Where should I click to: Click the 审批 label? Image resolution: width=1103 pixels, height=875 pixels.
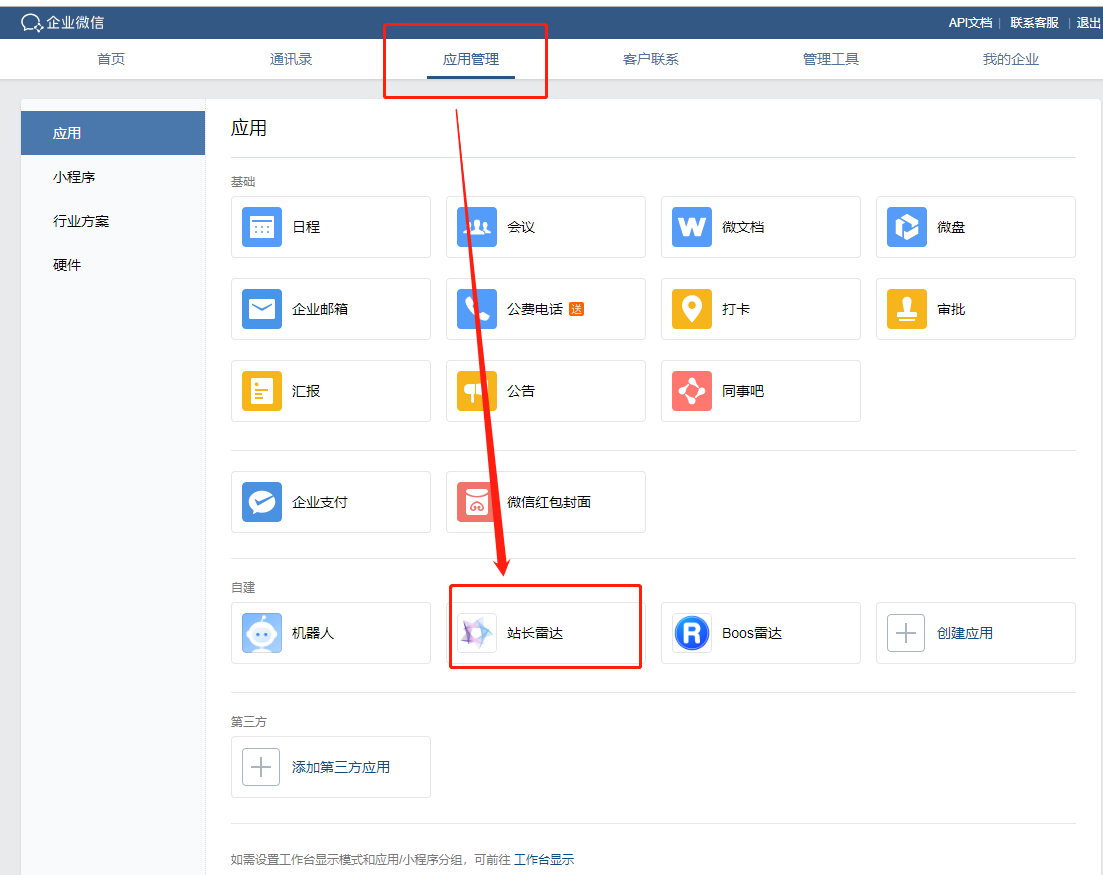click(950, 309)
